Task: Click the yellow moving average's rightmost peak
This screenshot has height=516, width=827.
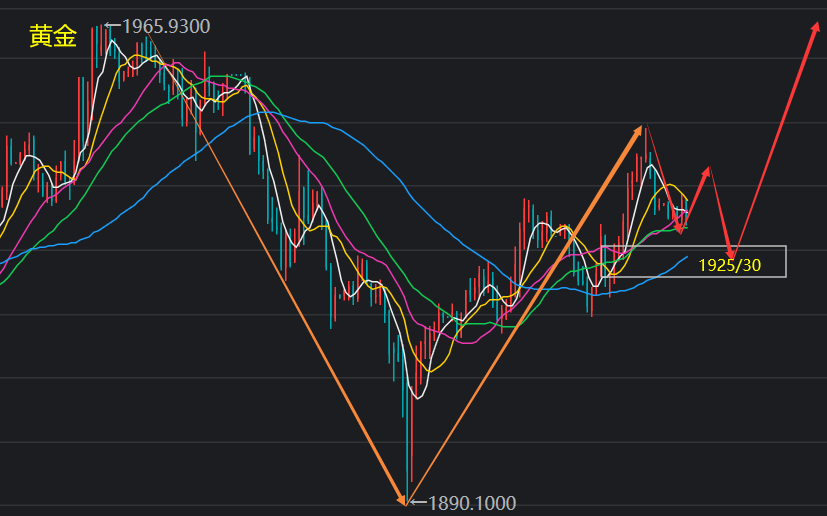Action: tap(669, 186)
